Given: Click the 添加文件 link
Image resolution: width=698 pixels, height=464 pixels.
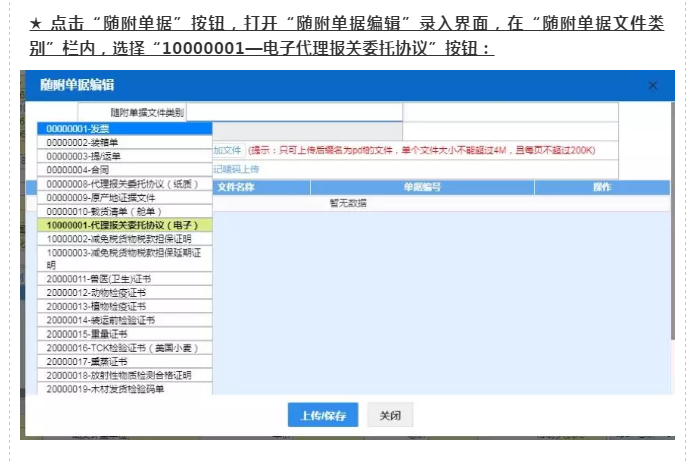Looking at the screenshot, I should pyautogui.click(x=228, y=150).
